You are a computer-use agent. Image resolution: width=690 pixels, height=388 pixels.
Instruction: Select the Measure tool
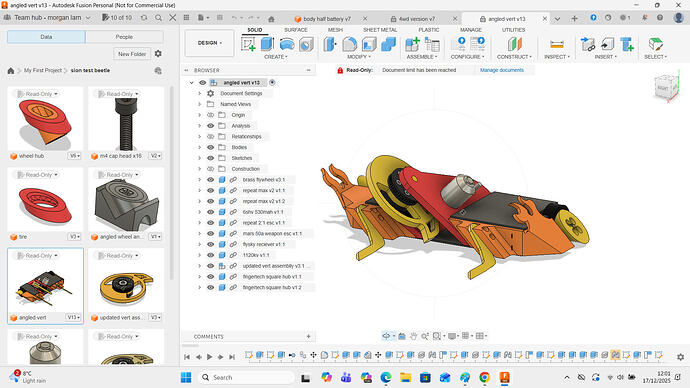click(557, 44)
